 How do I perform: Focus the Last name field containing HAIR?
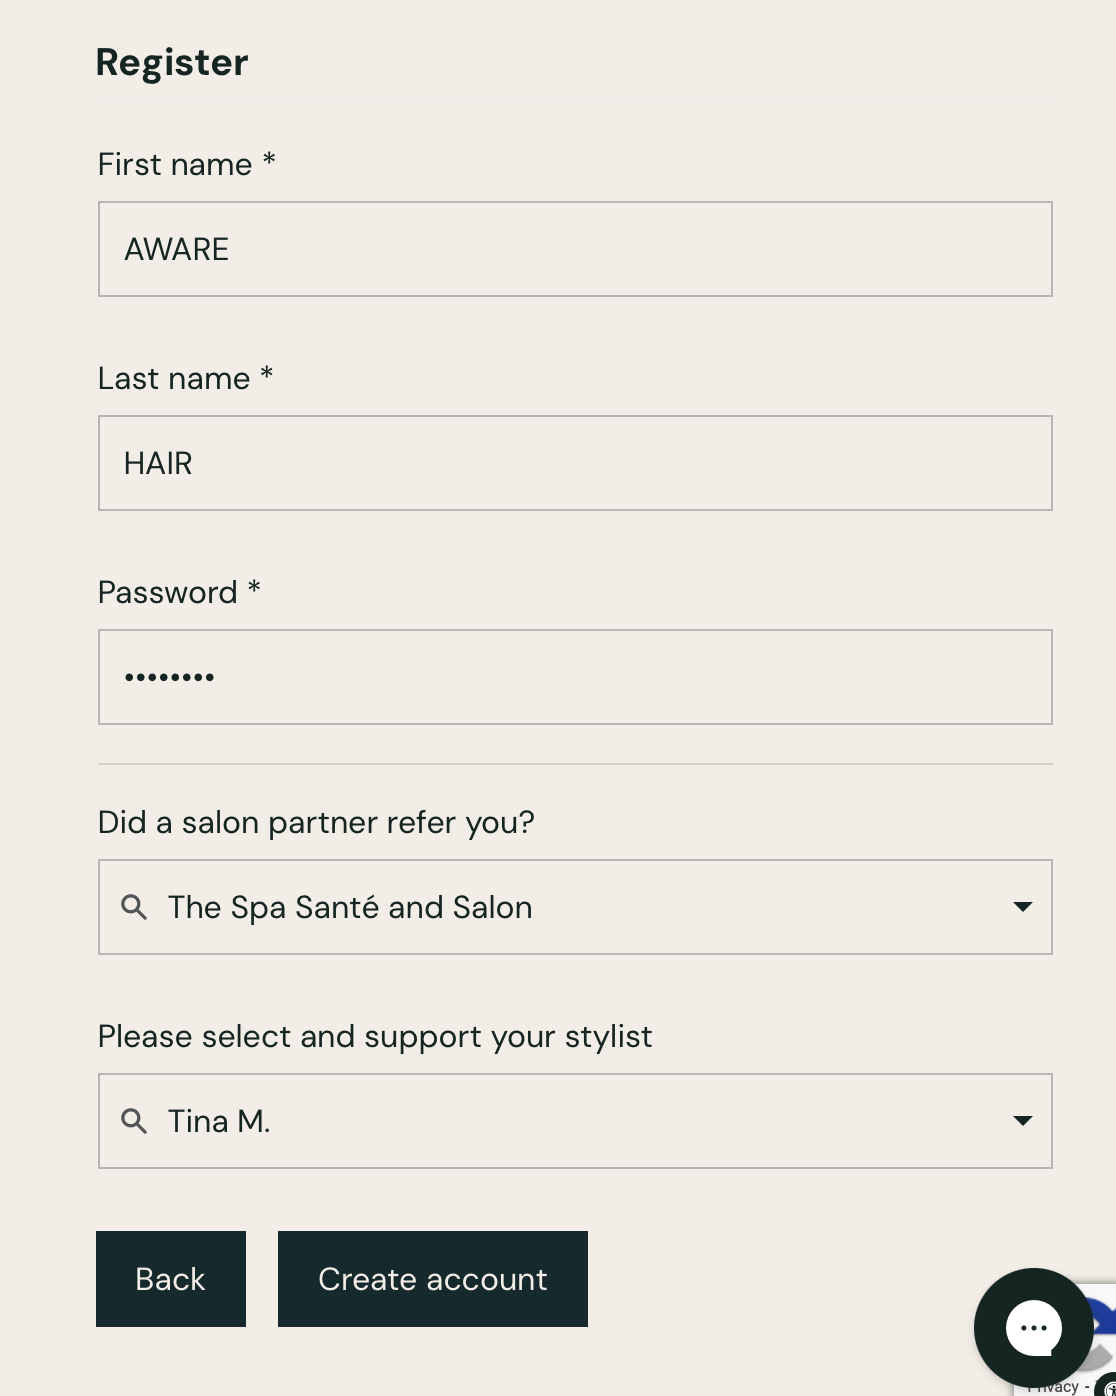click(x=575, y=463)
